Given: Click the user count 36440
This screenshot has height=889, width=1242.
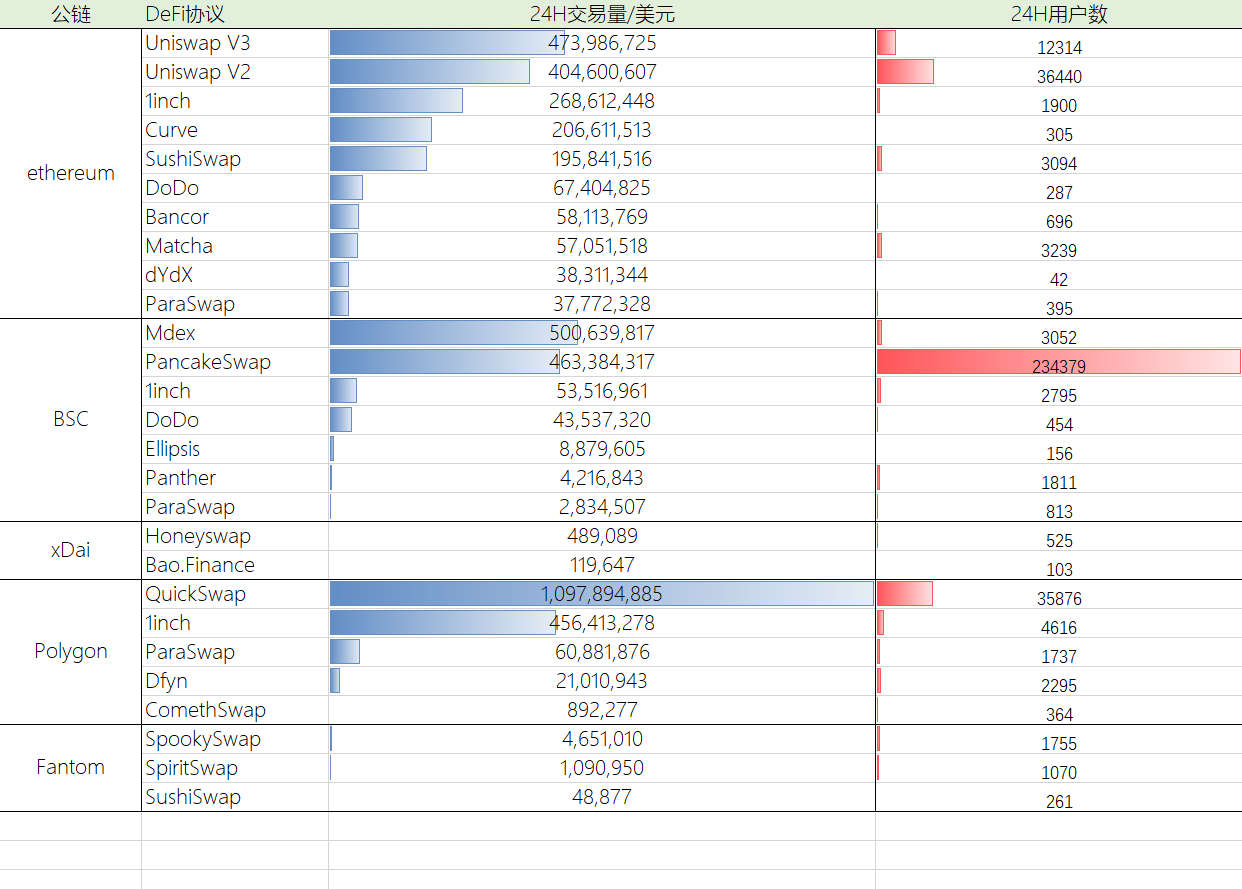Looking at the screenshot, I should click(x=1059, y=76).
